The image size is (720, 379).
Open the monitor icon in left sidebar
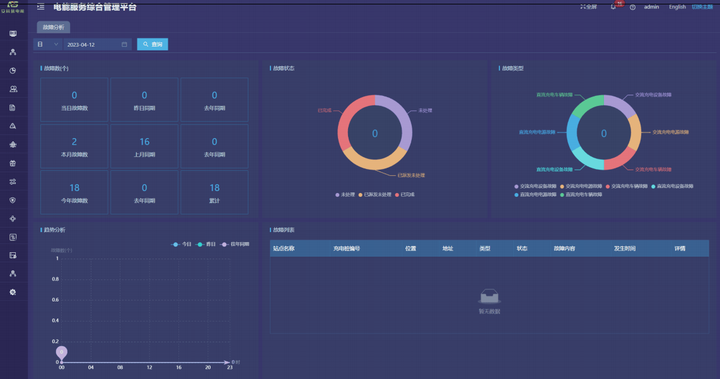[13, 34]
